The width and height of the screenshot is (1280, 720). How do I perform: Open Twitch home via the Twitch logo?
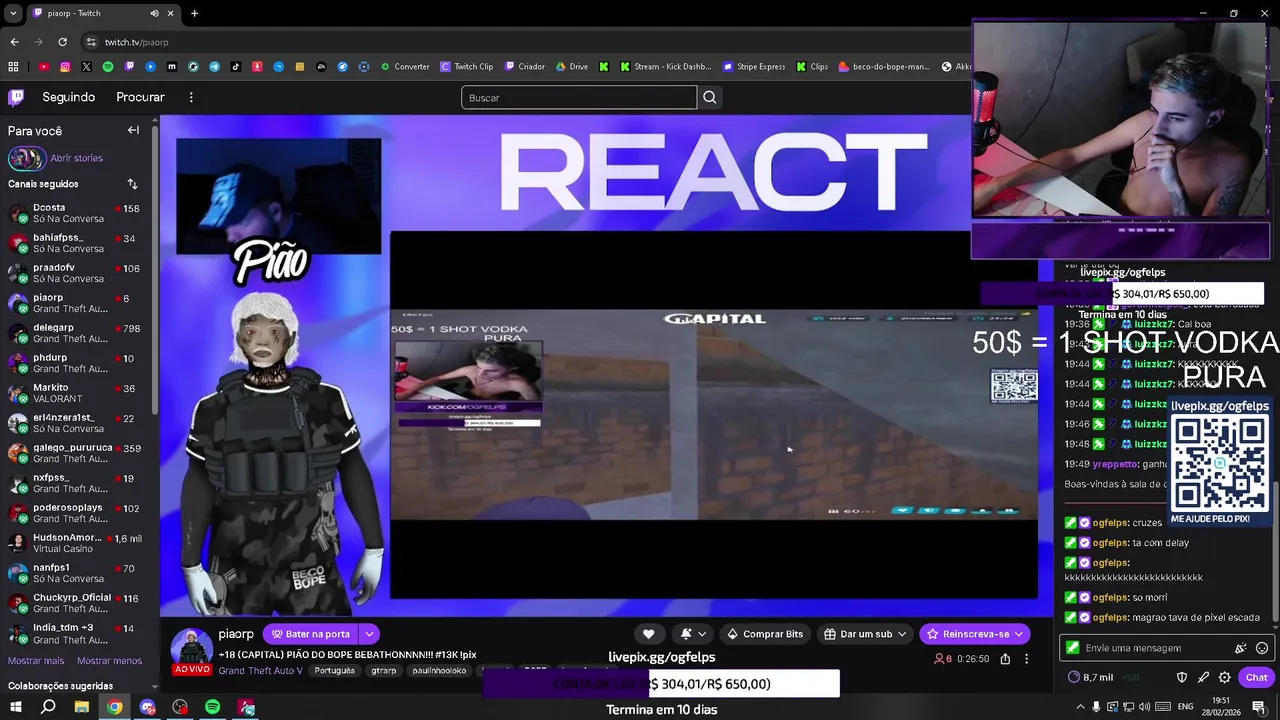(16, 97)
